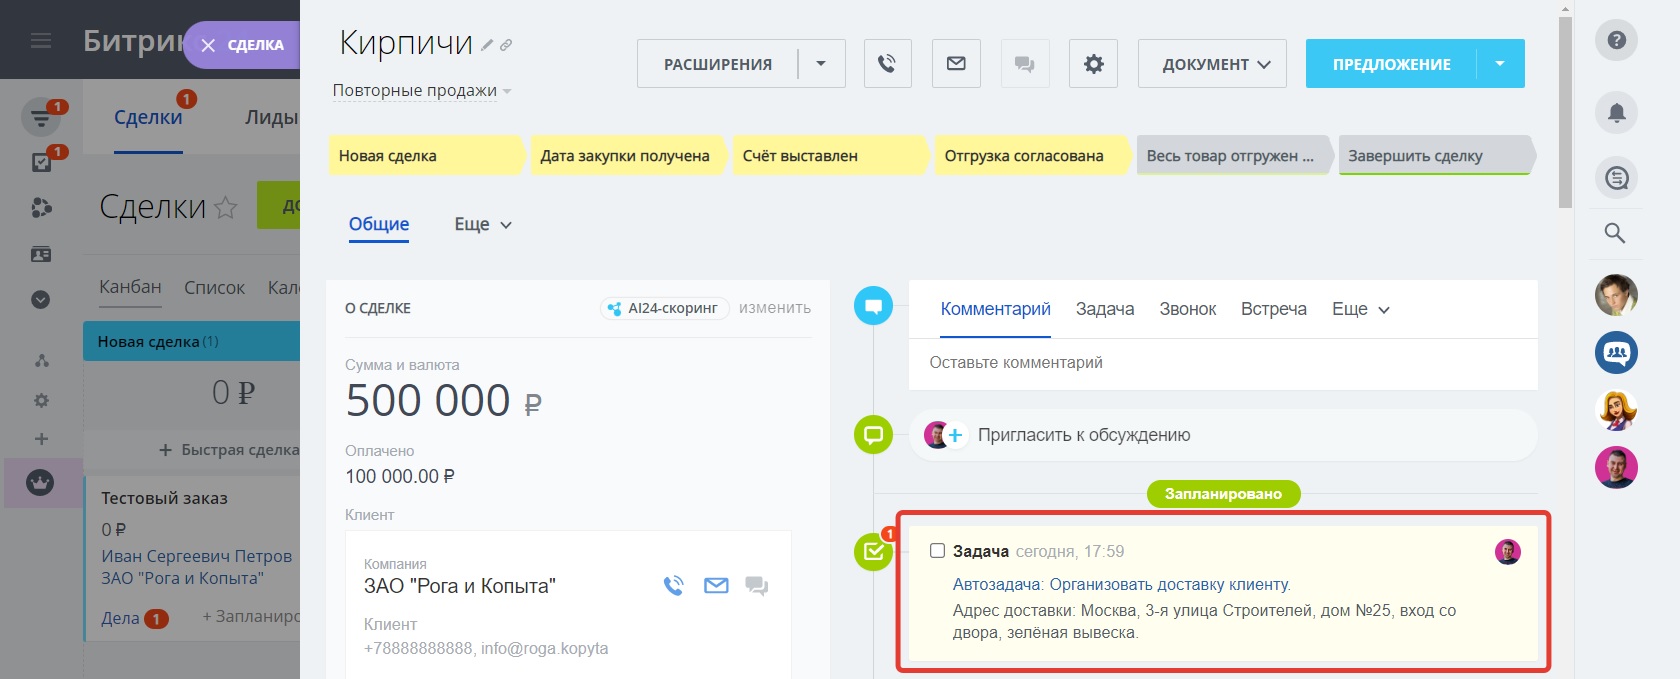
Task: Open Автозадача delivery task link
Action: tap(1121, 585)
